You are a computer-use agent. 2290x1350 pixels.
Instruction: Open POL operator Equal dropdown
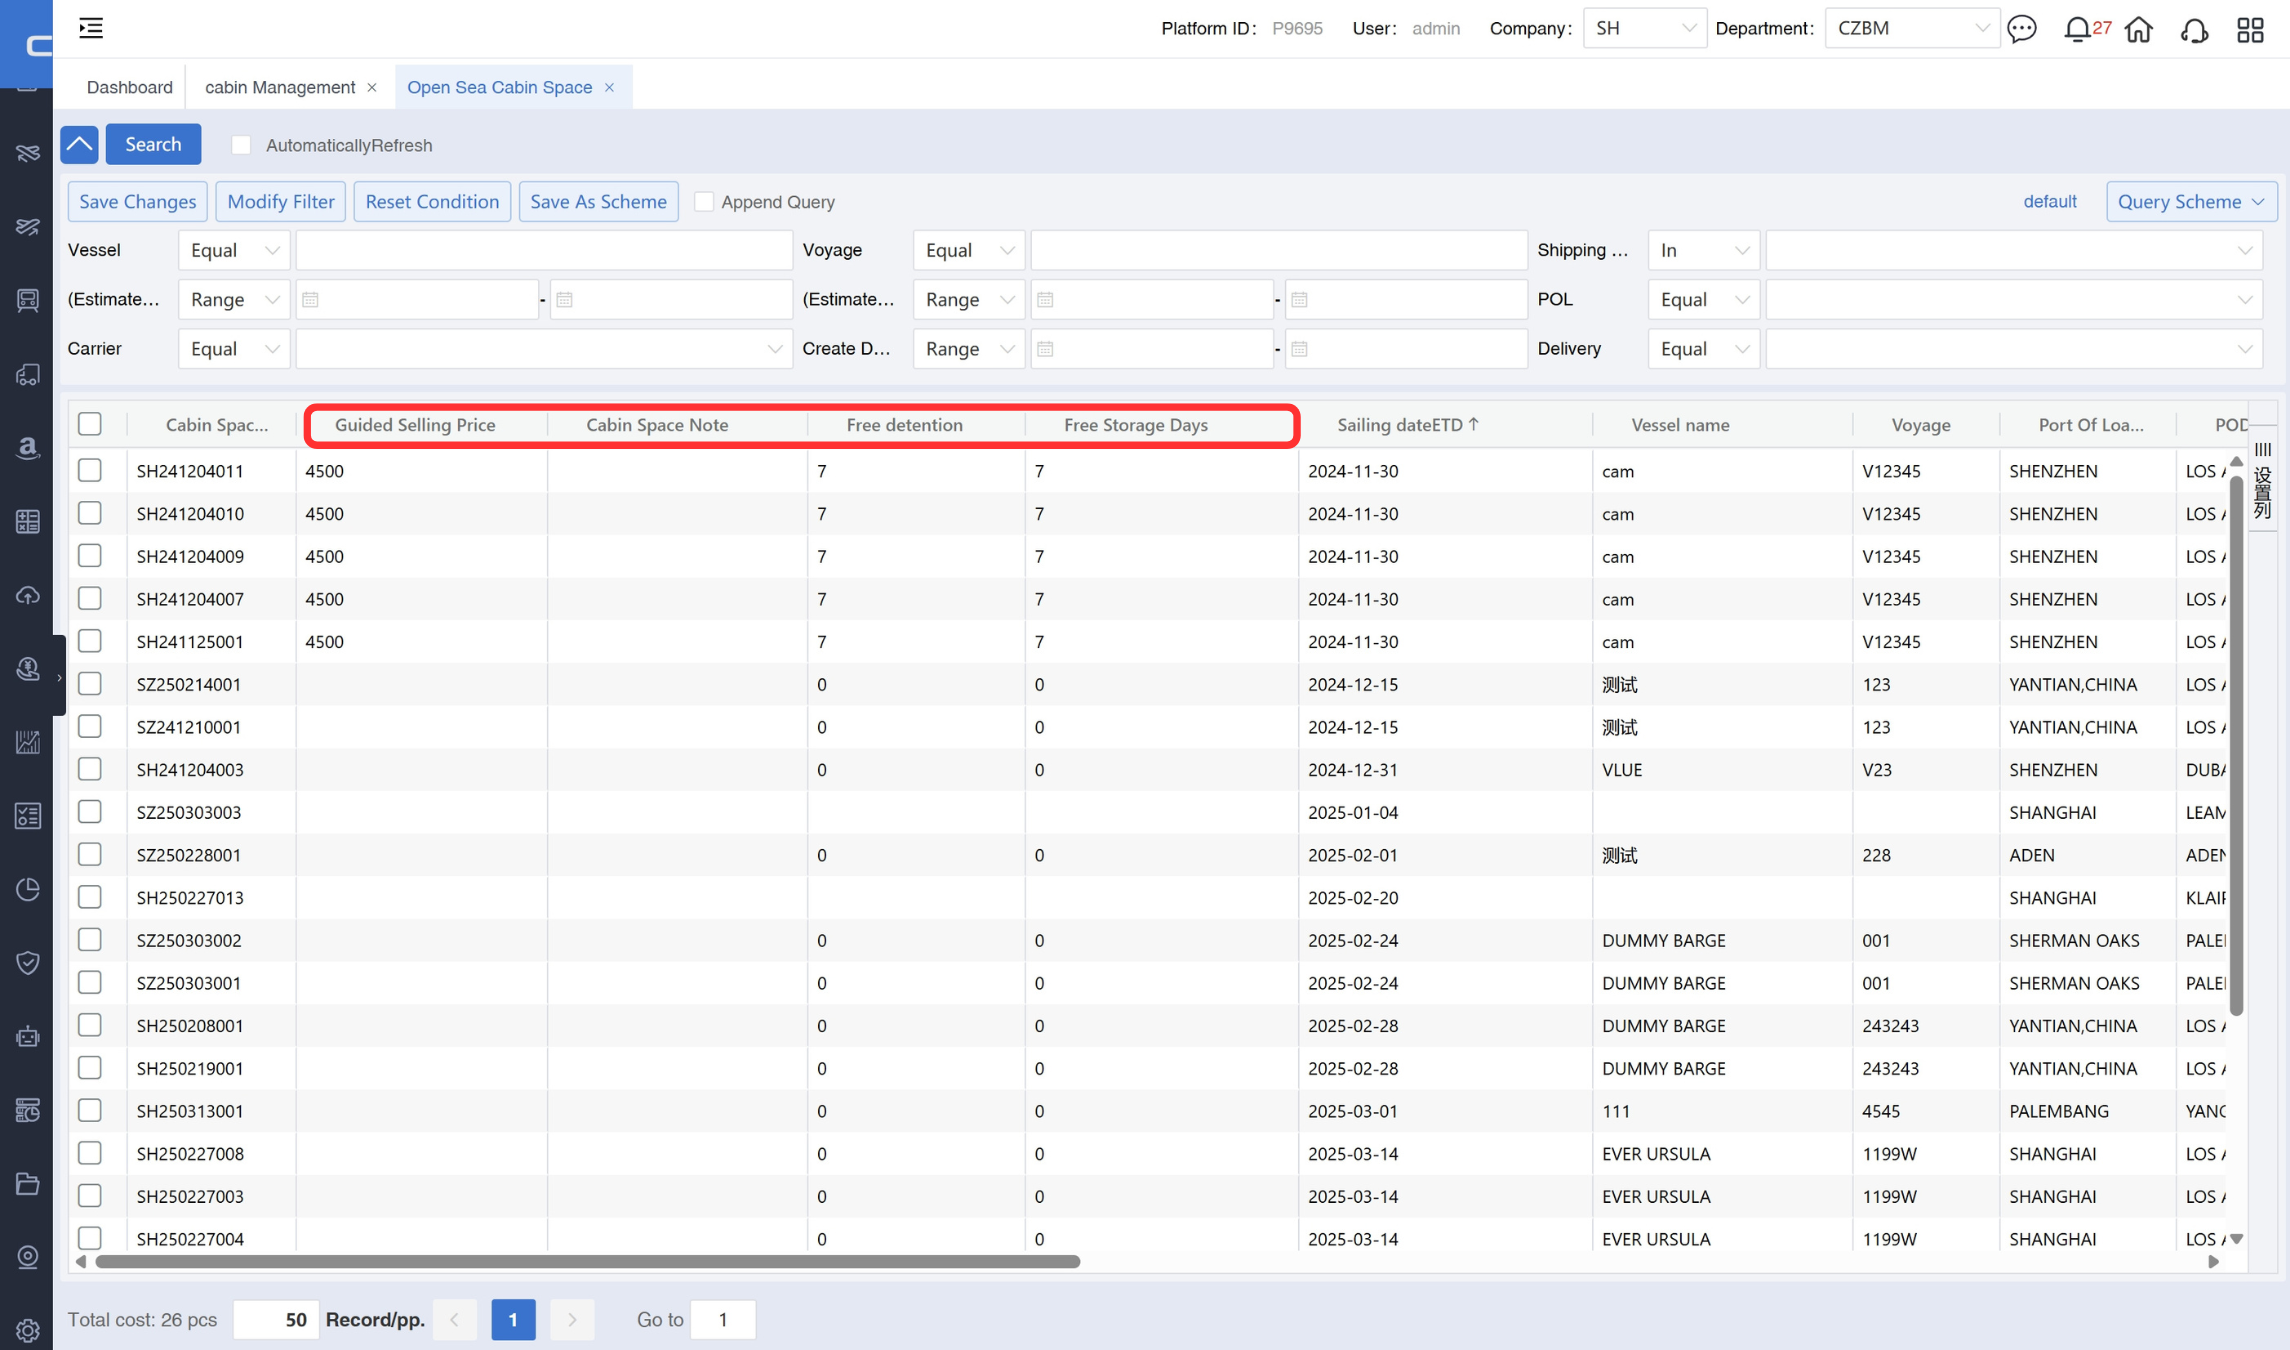1704,300
